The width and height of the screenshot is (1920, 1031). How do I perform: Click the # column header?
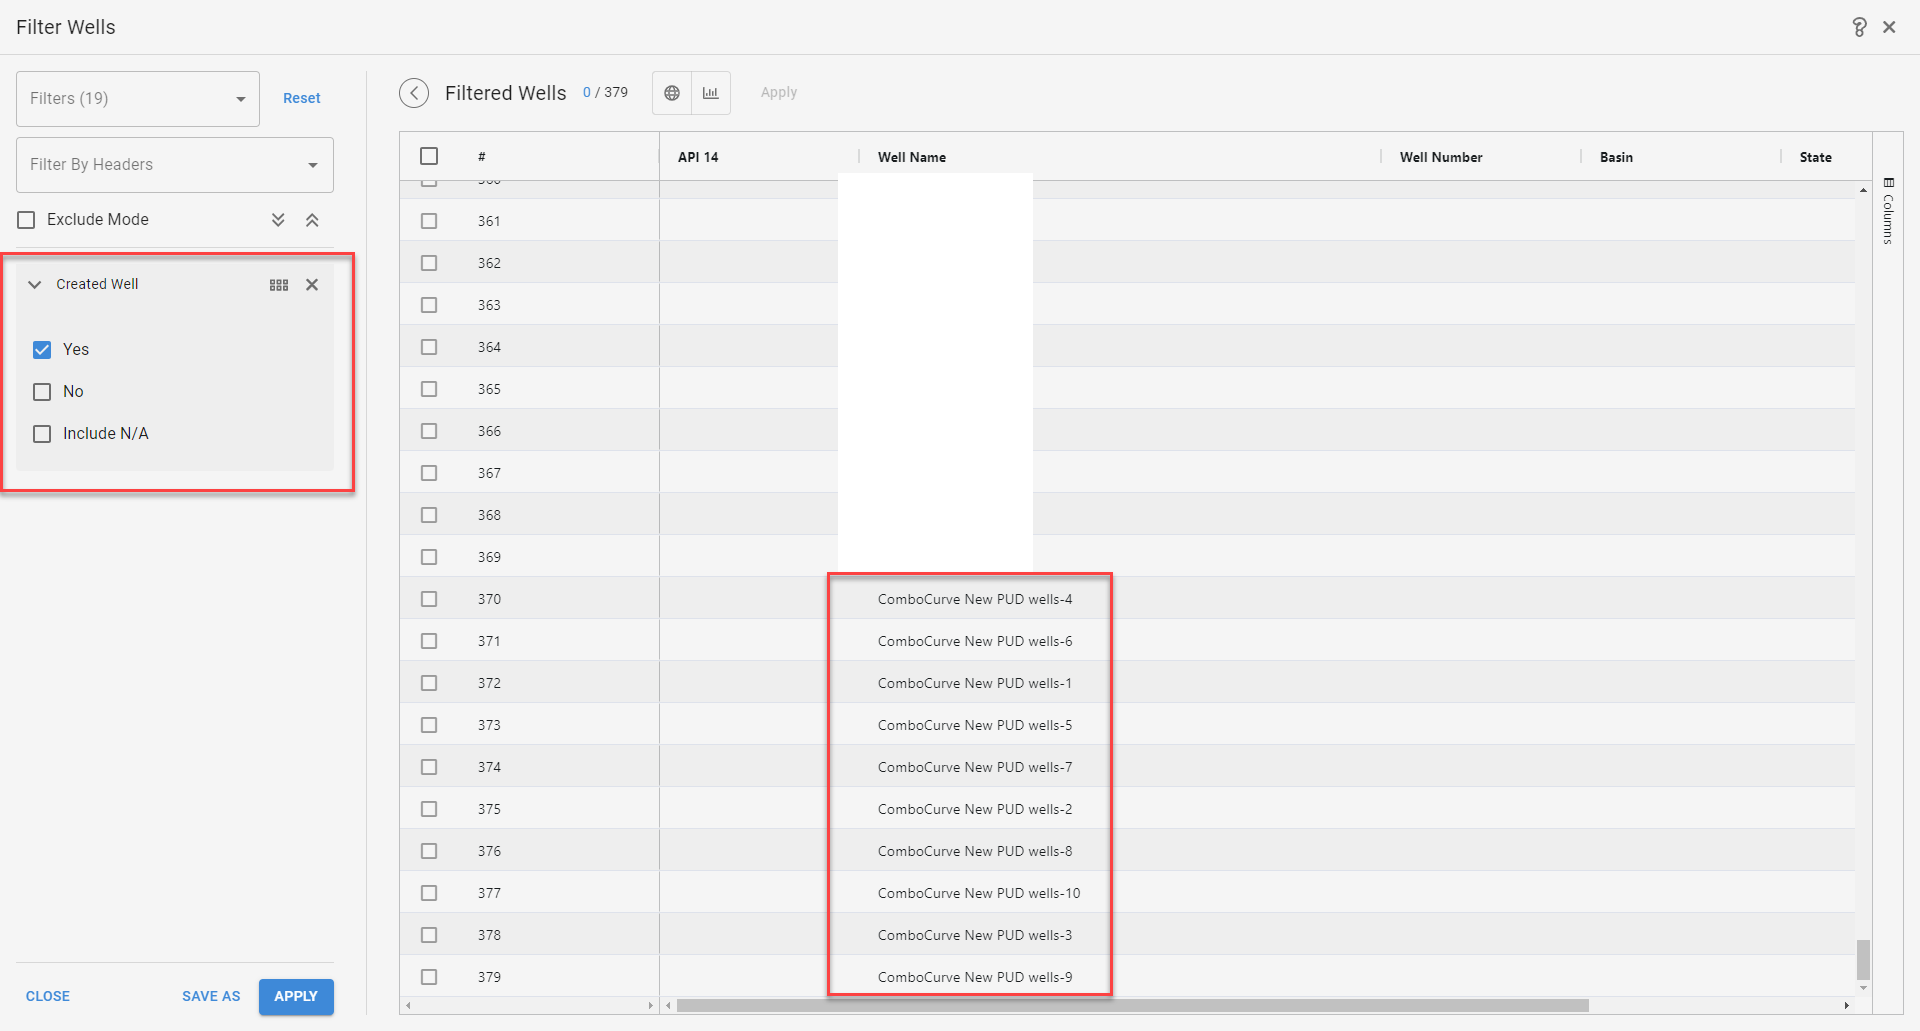pyautogui.click(x=482, y=156)
